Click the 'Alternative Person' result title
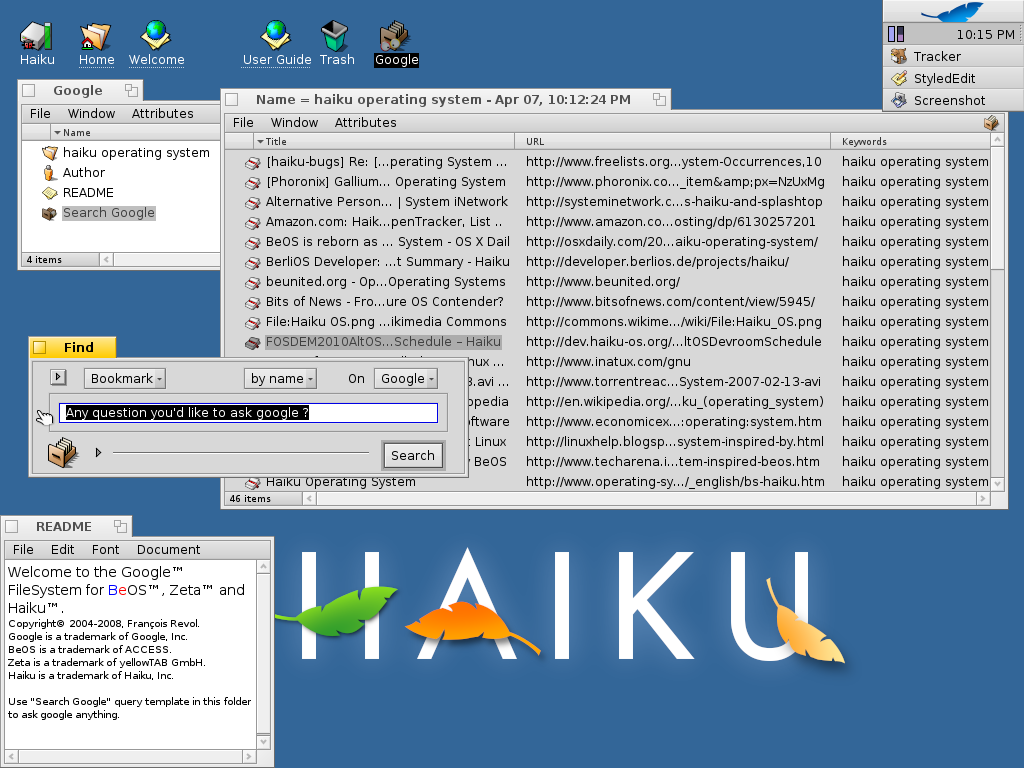The height and width of the screenshot is (768, 1024). tap(387, 202)
